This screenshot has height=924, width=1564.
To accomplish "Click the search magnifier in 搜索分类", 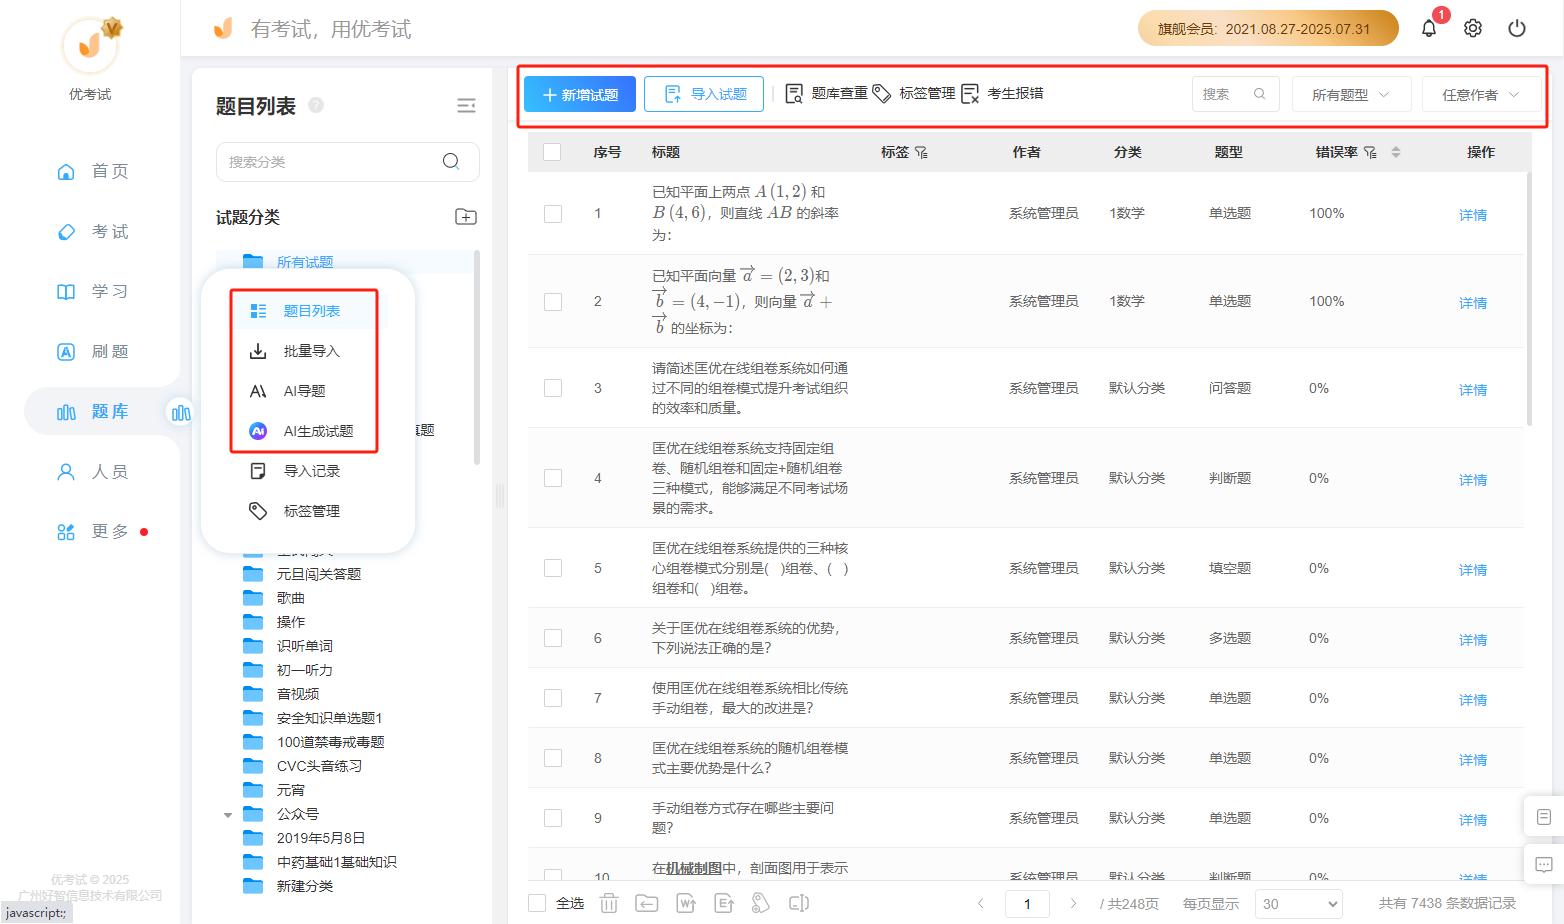I will [x=451, y=161].
